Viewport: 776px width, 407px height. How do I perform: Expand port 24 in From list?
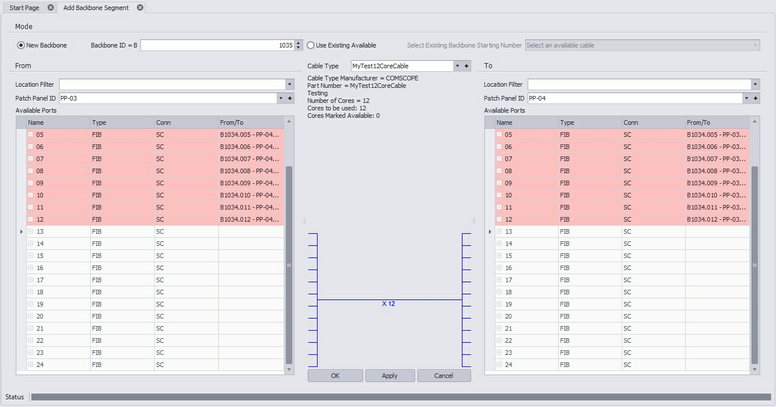30,364
